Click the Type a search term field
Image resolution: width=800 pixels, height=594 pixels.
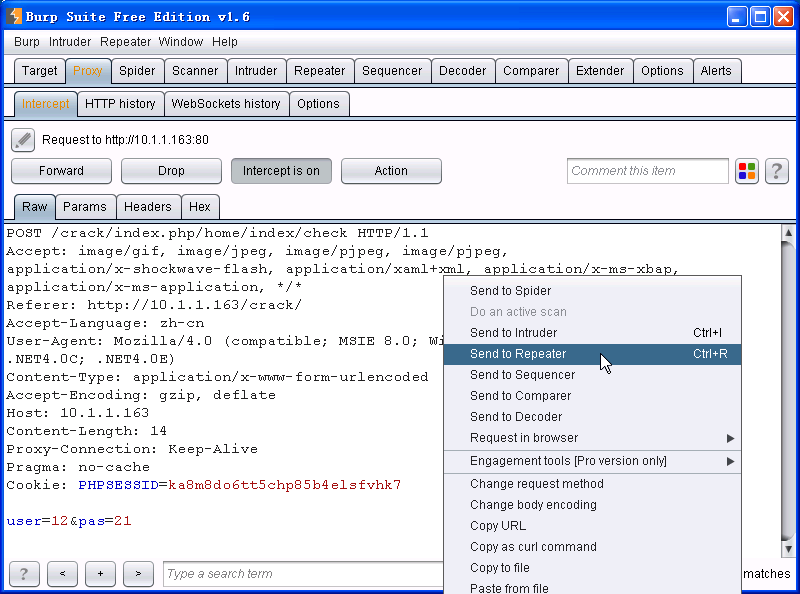tap(304, 574)
